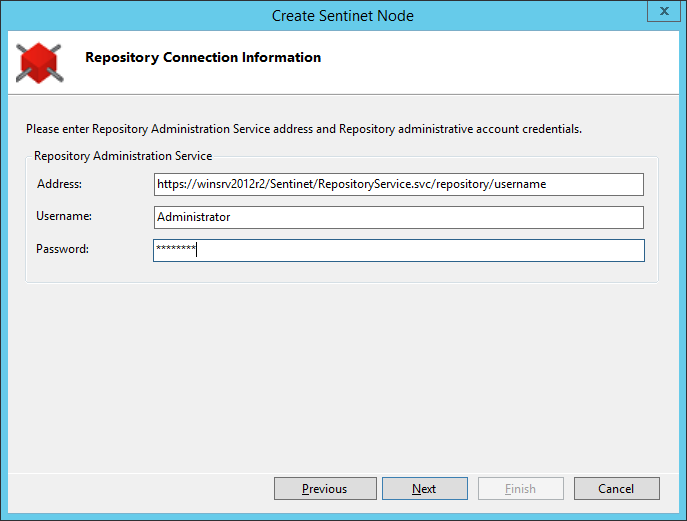The width and height of the screenshot is (687, 521).
Task: Cancel the node creation wizard
Action: [x=616, y=489]
